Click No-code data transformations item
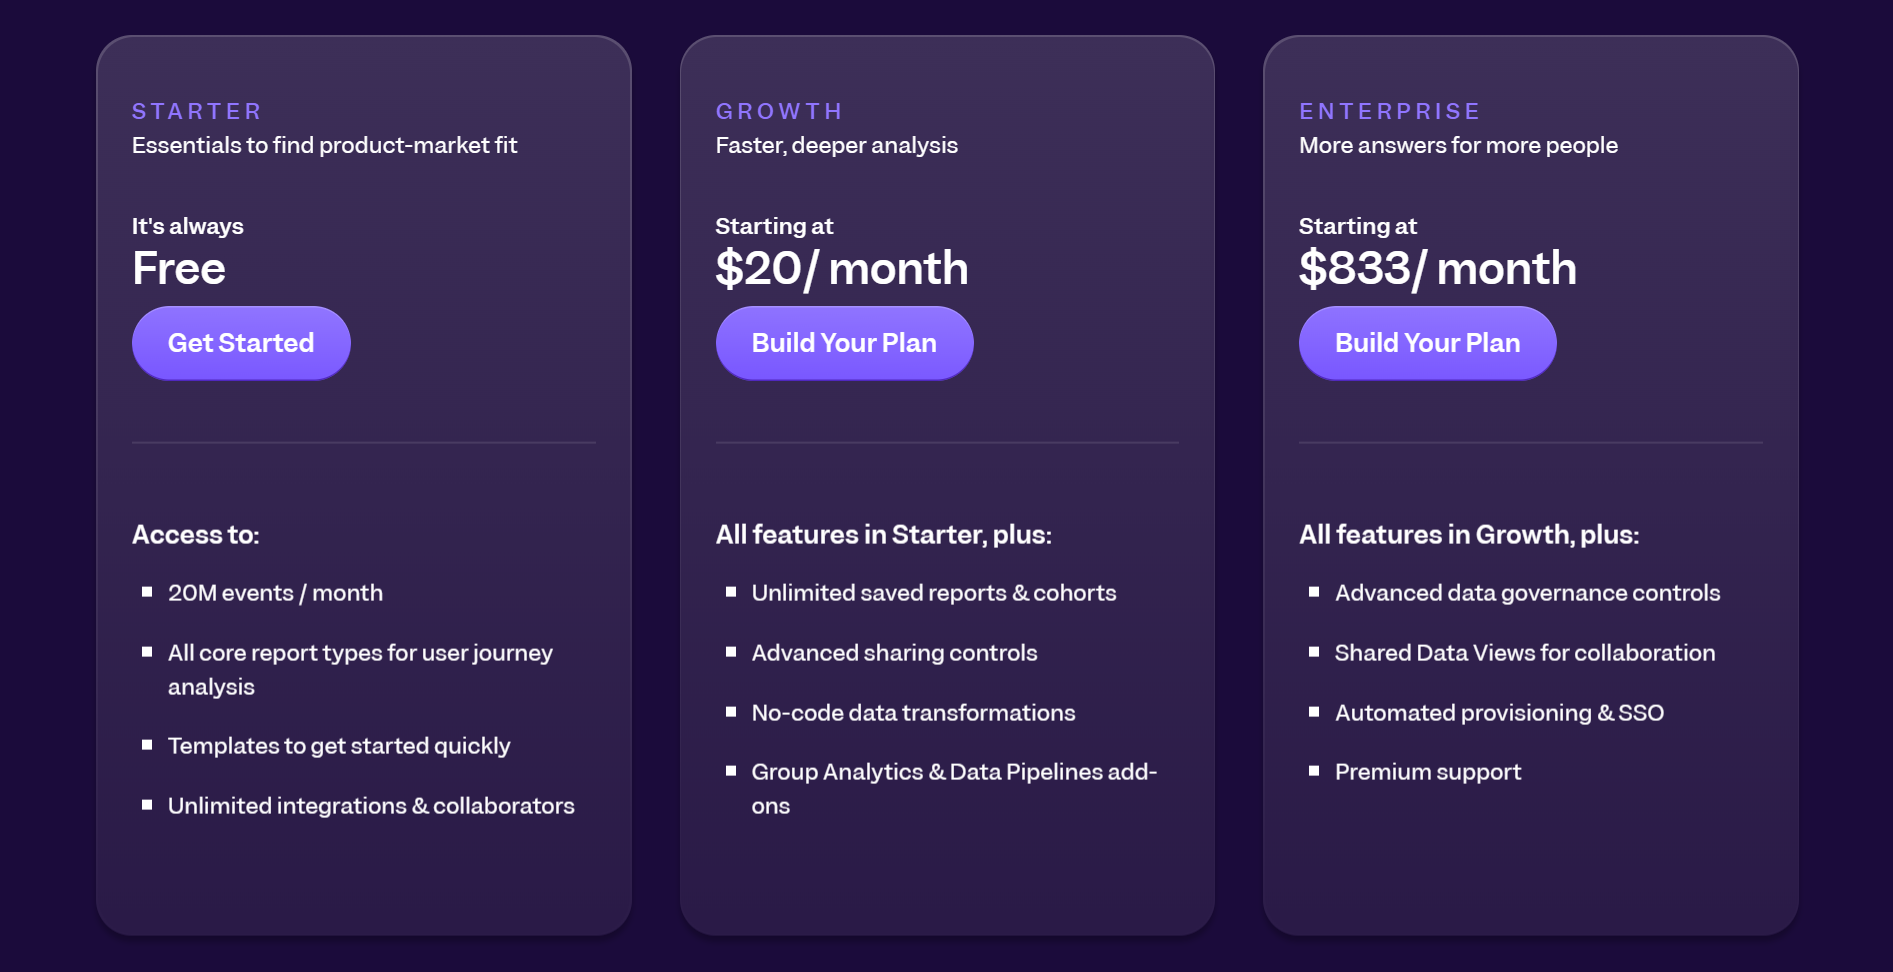Screen dimensions: 1893x972 (913, 713)
